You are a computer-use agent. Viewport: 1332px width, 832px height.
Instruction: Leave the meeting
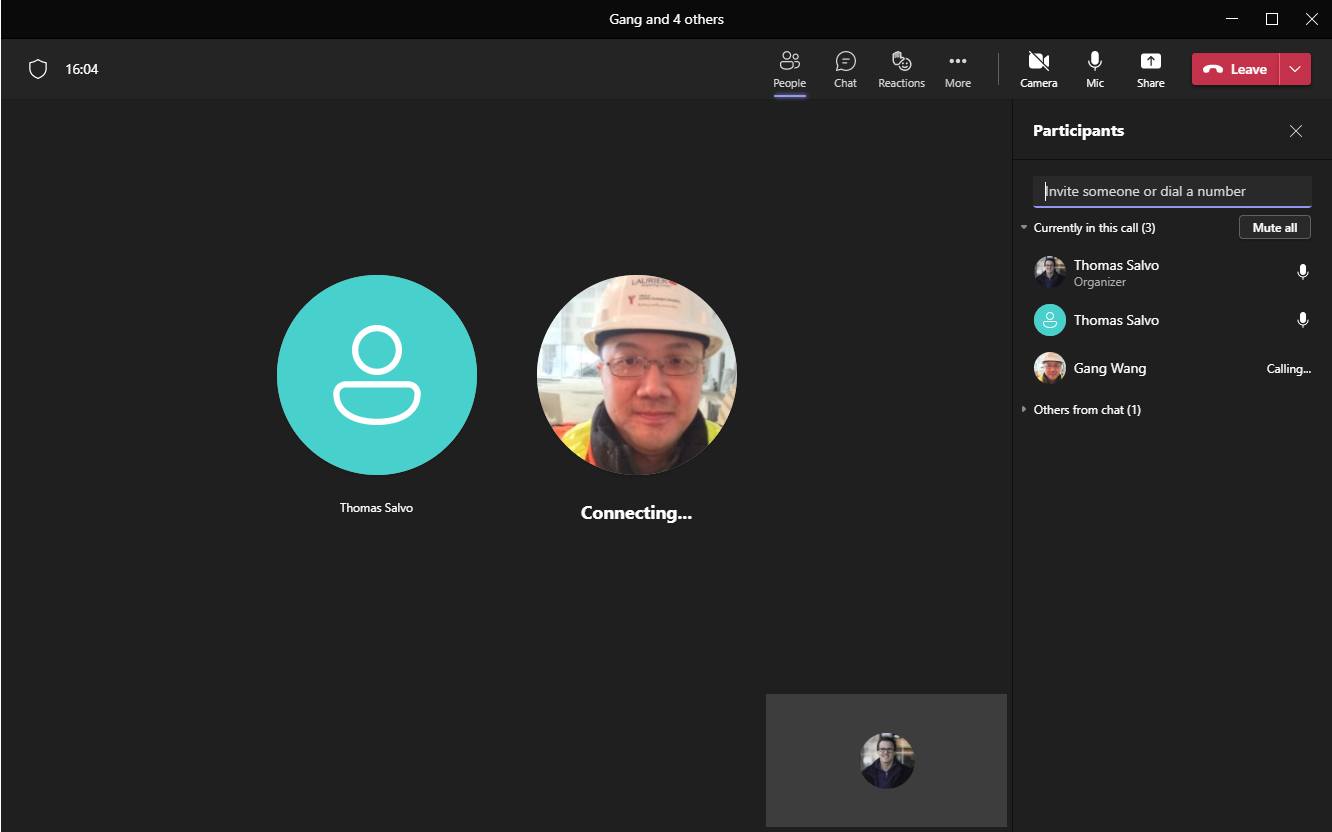tap(1235, 69)
